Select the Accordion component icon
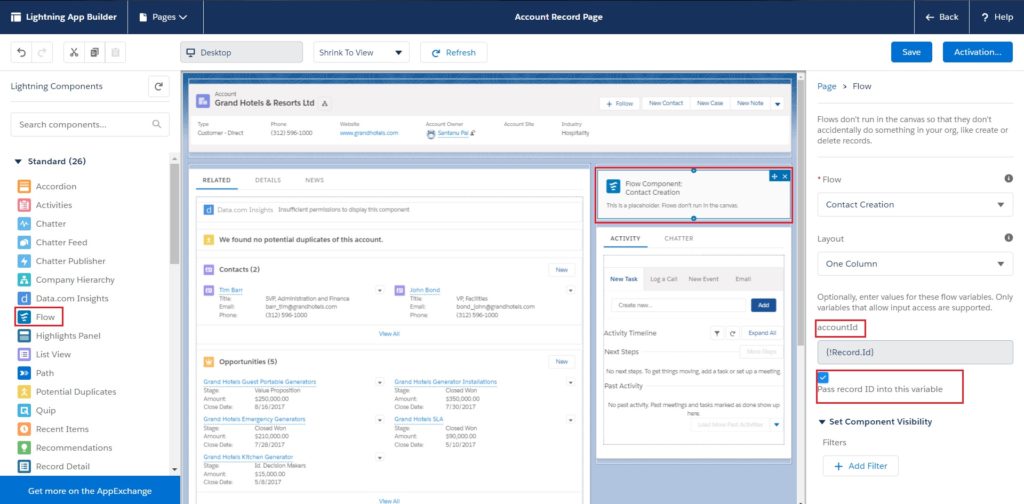 [24, 186]
